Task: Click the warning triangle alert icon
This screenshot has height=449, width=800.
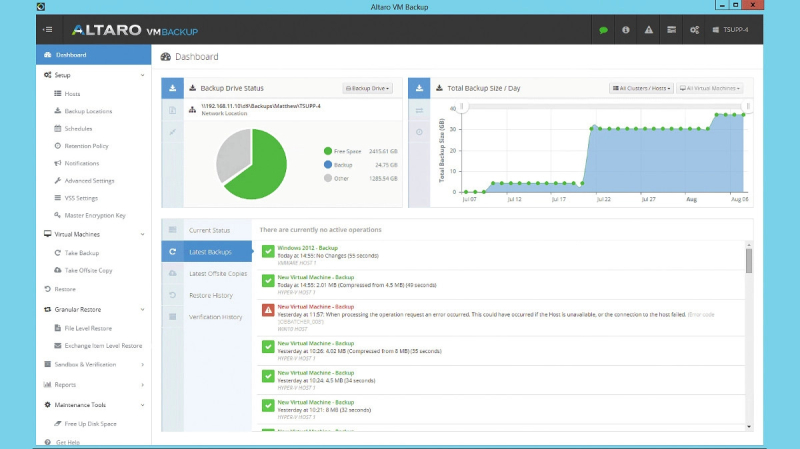Action: coord(649,30)
